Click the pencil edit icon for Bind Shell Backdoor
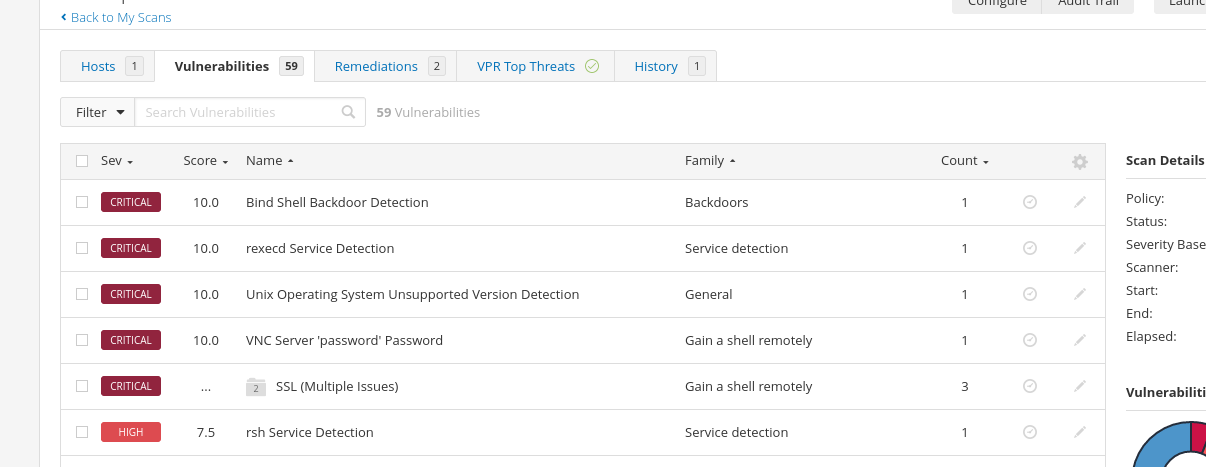The image size is (1206, 467). click(x=1079, y=202)
